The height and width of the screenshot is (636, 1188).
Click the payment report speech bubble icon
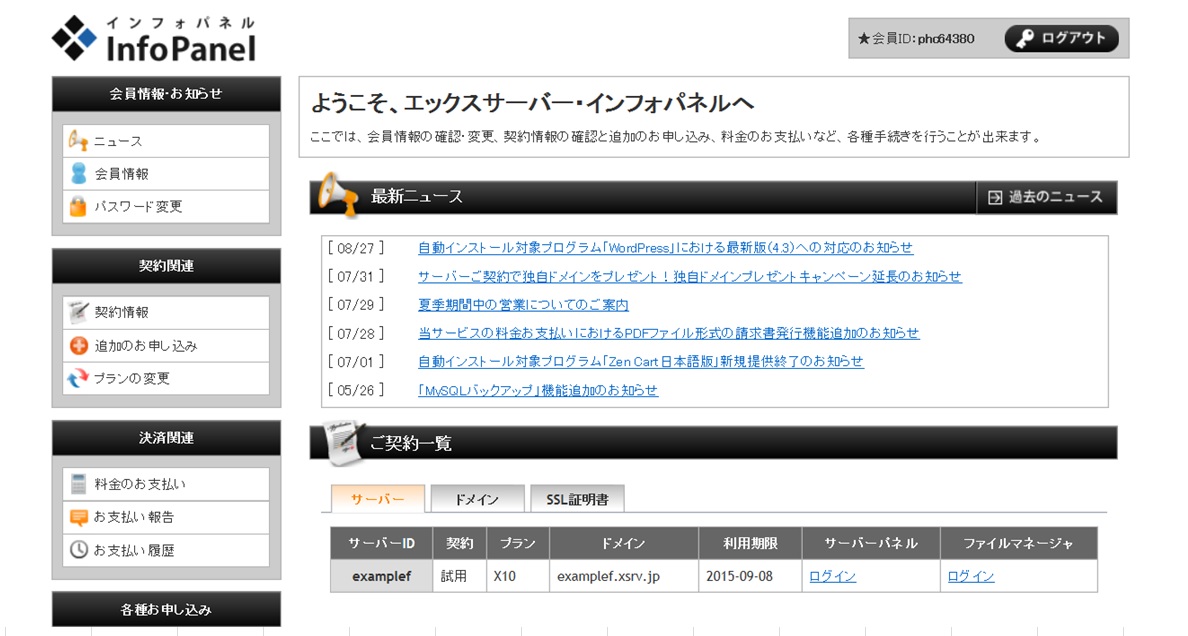(78, 517)
